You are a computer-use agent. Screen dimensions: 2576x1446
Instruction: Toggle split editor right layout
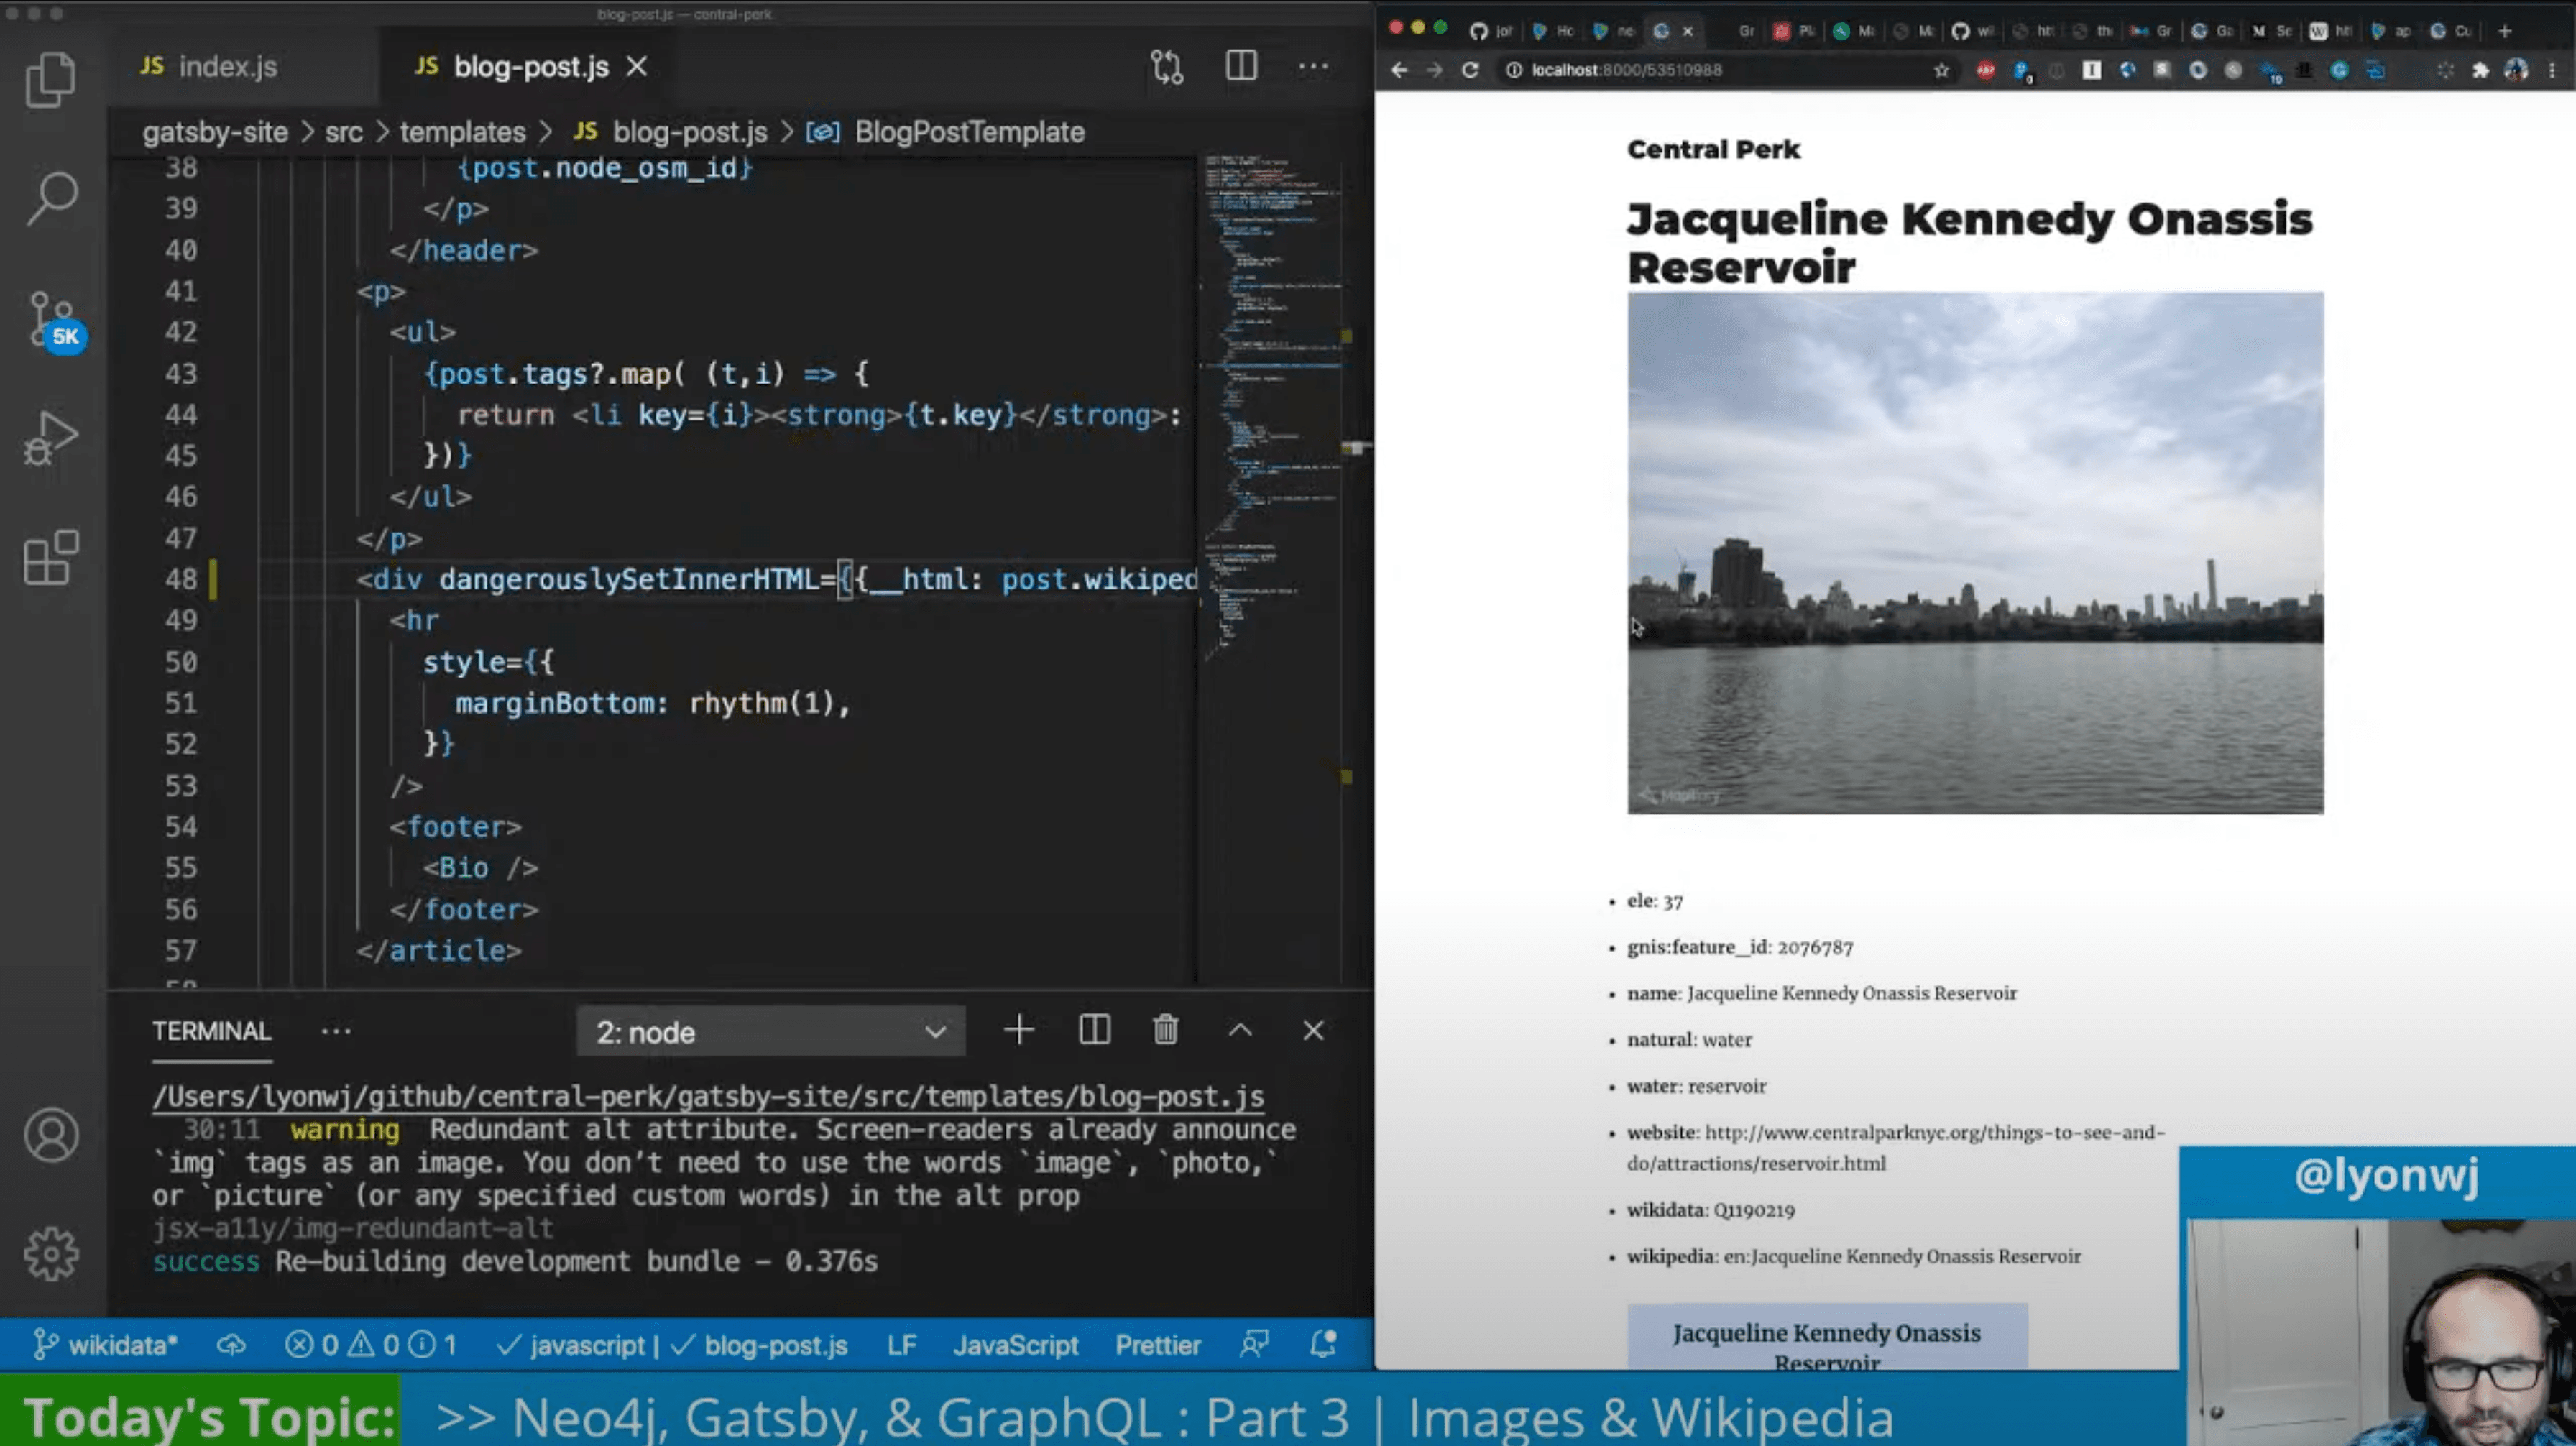[1241, 67]
